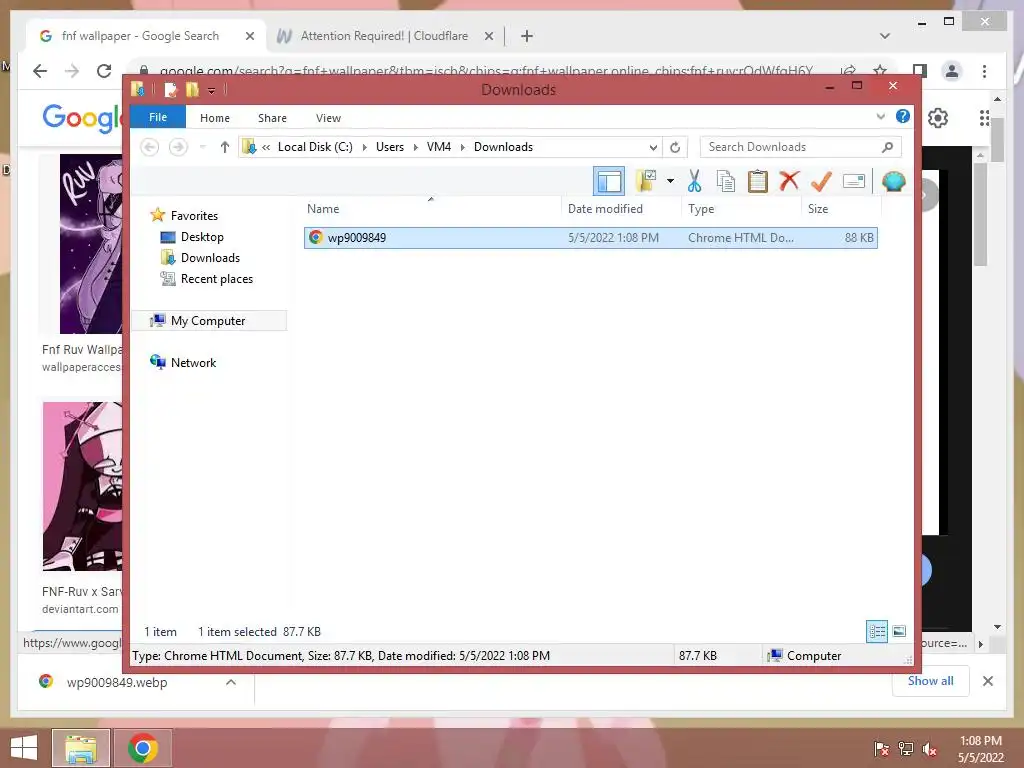Expand arrow after VM4 in breadcrumb
Viewport: 1024px width, 768px height.
point(462,148)
